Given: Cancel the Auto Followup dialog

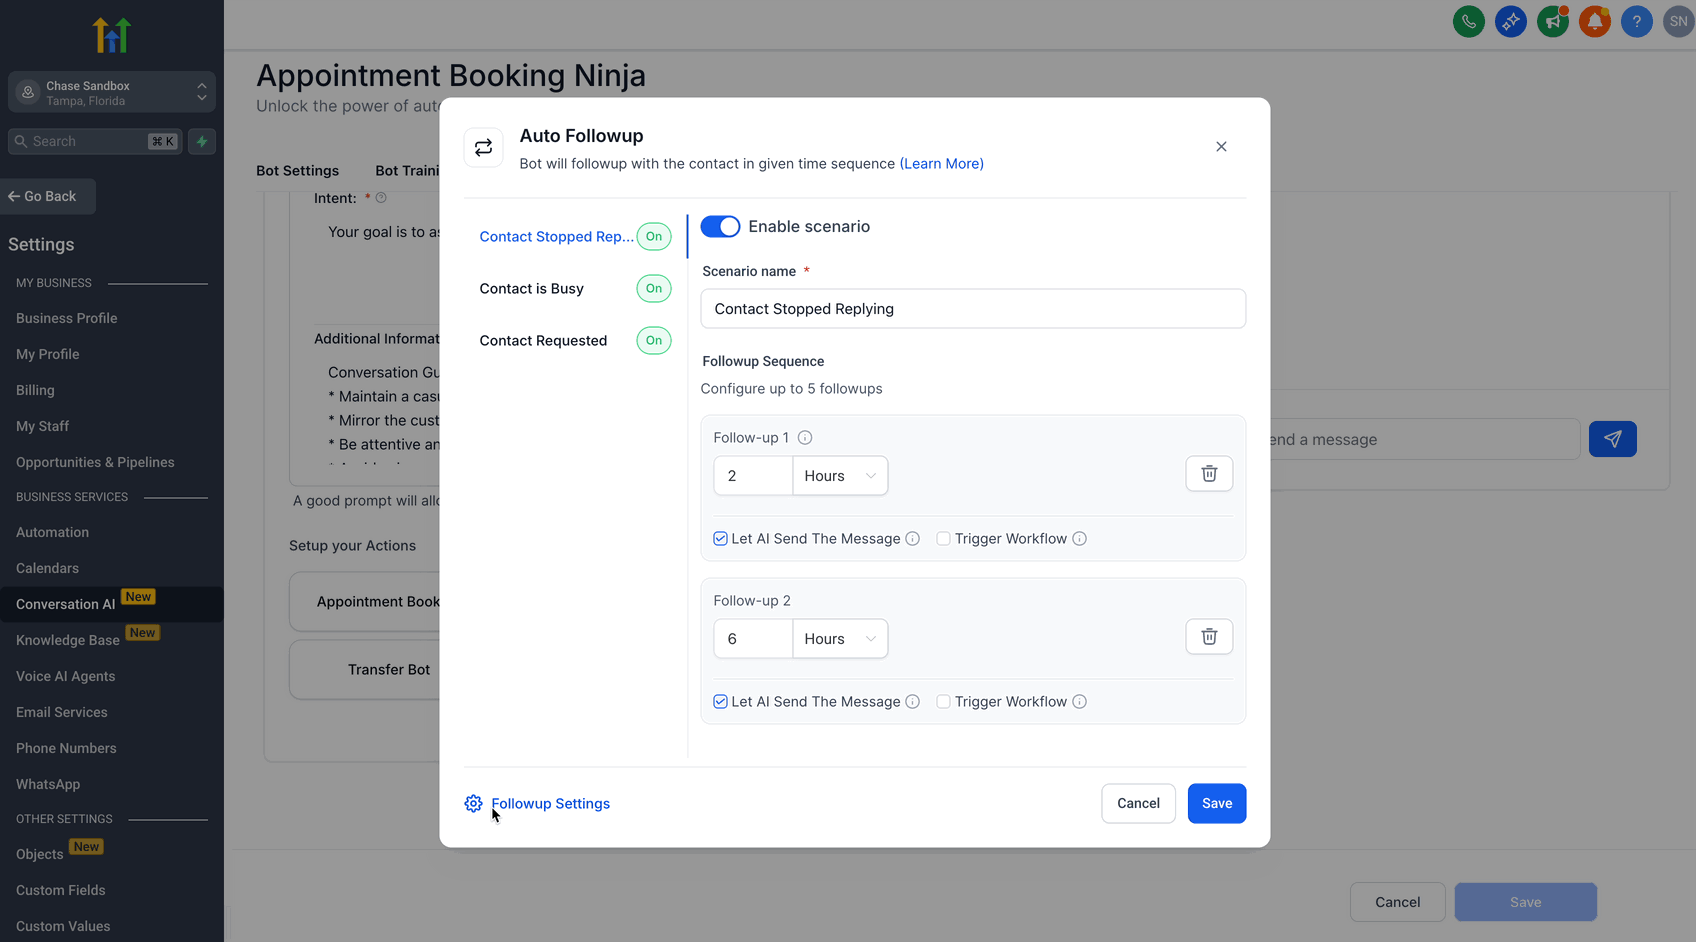Looking at the screenshot, I should click(x=1138, y=803).
